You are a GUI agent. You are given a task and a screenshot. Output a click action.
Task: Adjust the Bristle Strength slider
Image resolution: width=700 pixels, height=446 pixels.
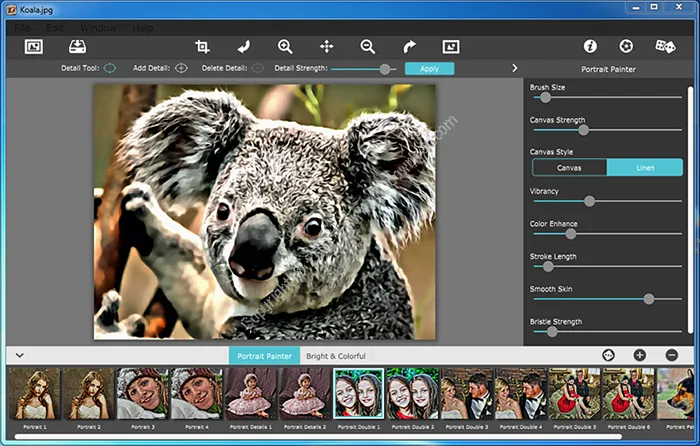[552, 331]
